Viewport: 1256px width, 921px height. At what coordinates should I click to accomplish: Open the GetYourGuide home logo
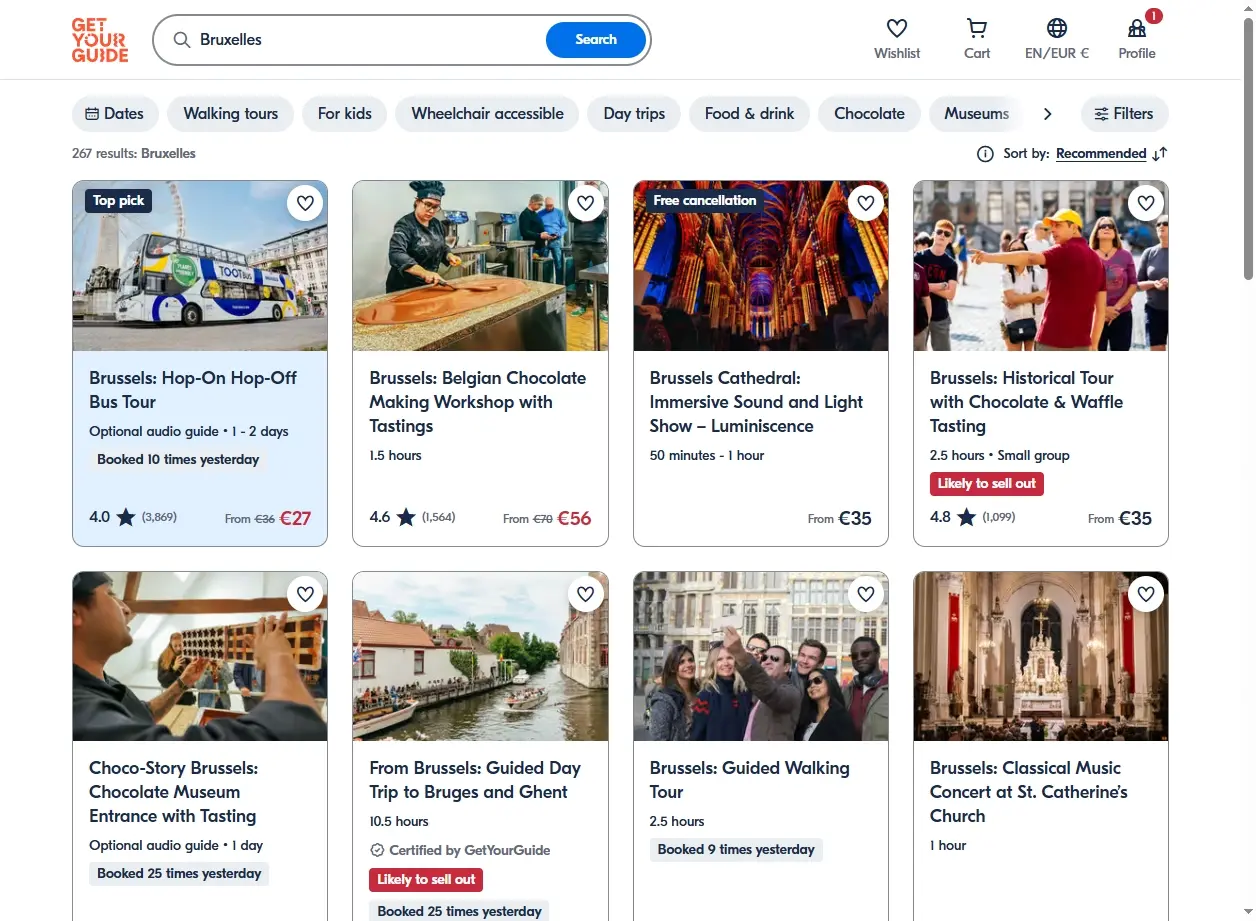tap(100, 40)
